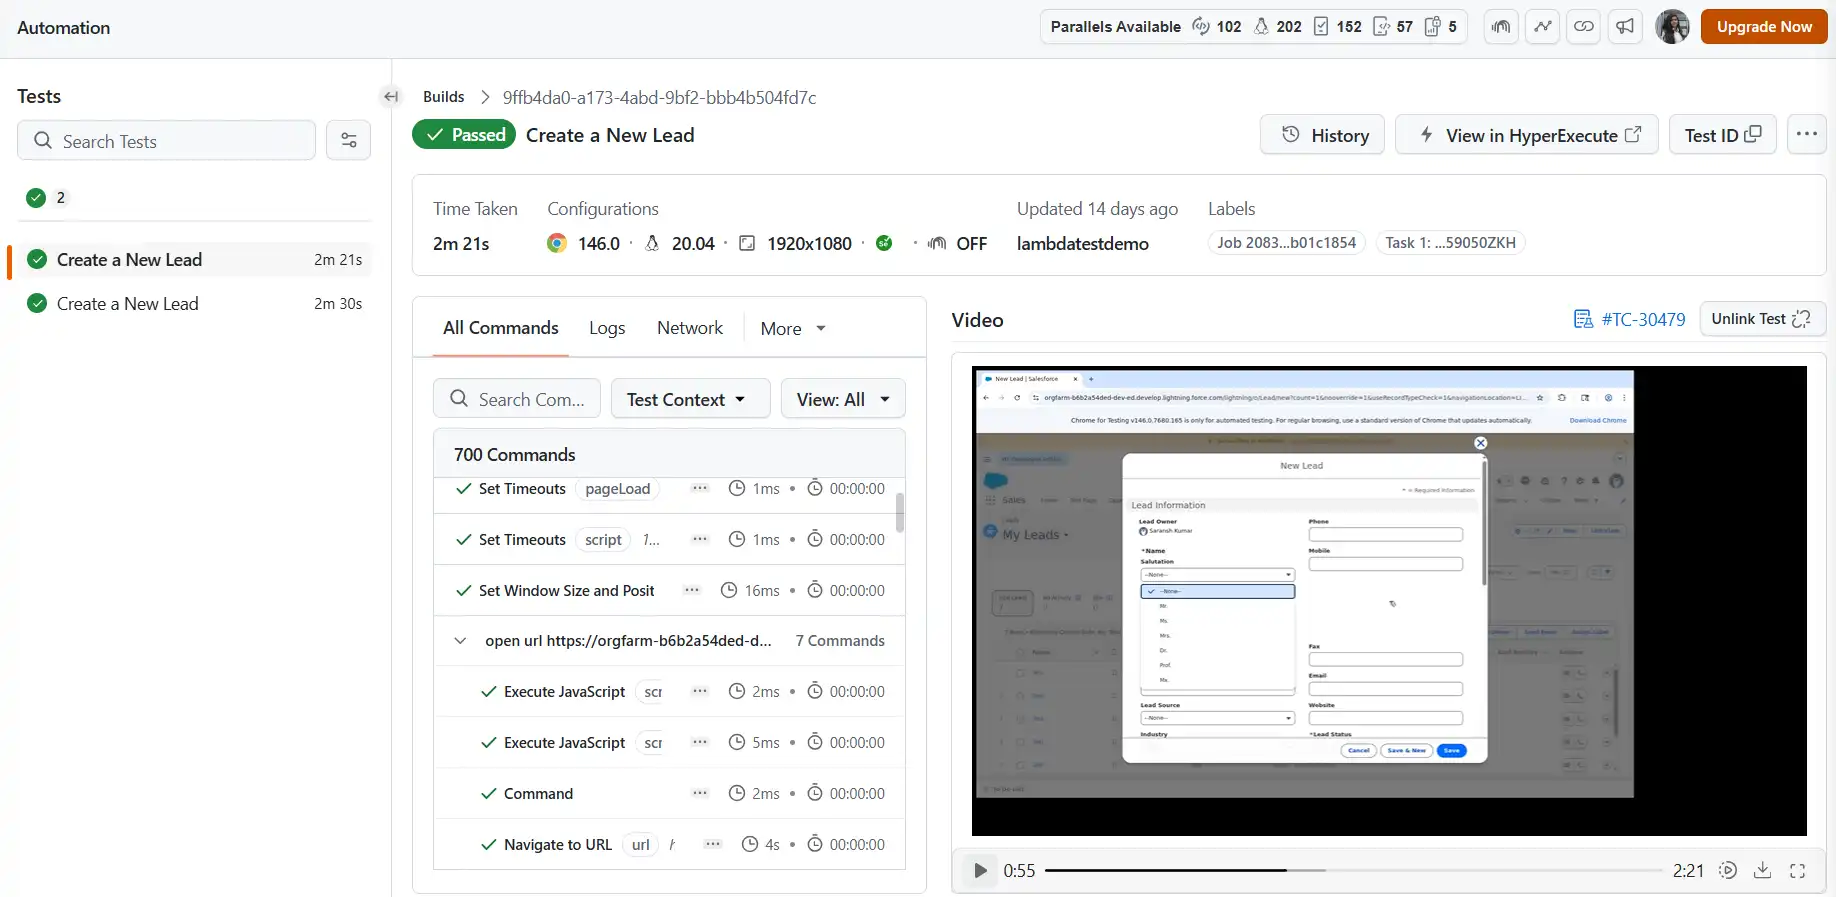Click the History button

coord(1322,134)
